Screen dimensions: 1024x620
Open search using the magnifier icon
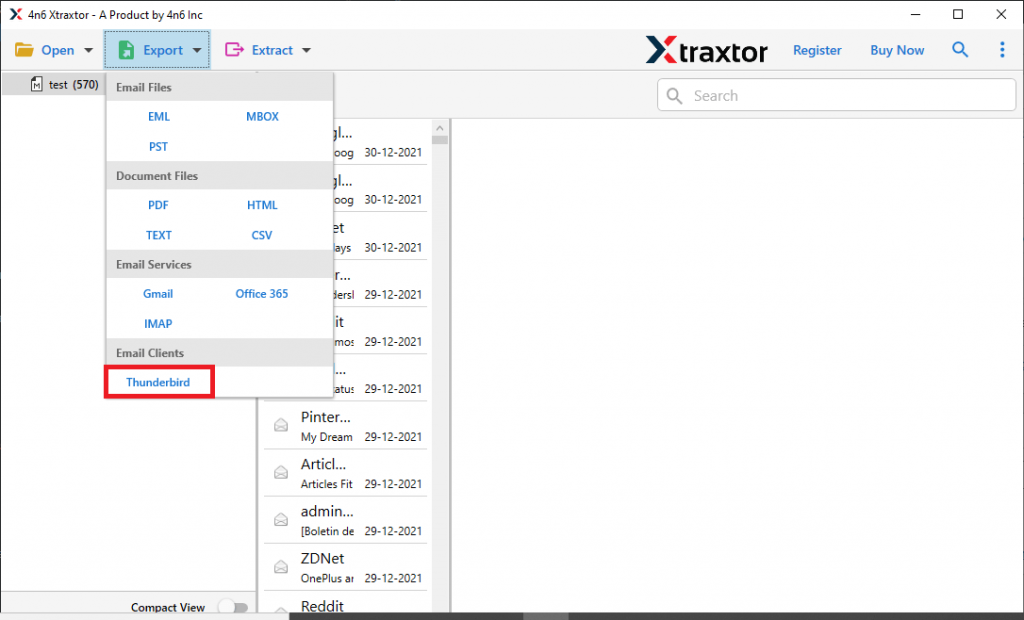960,49
